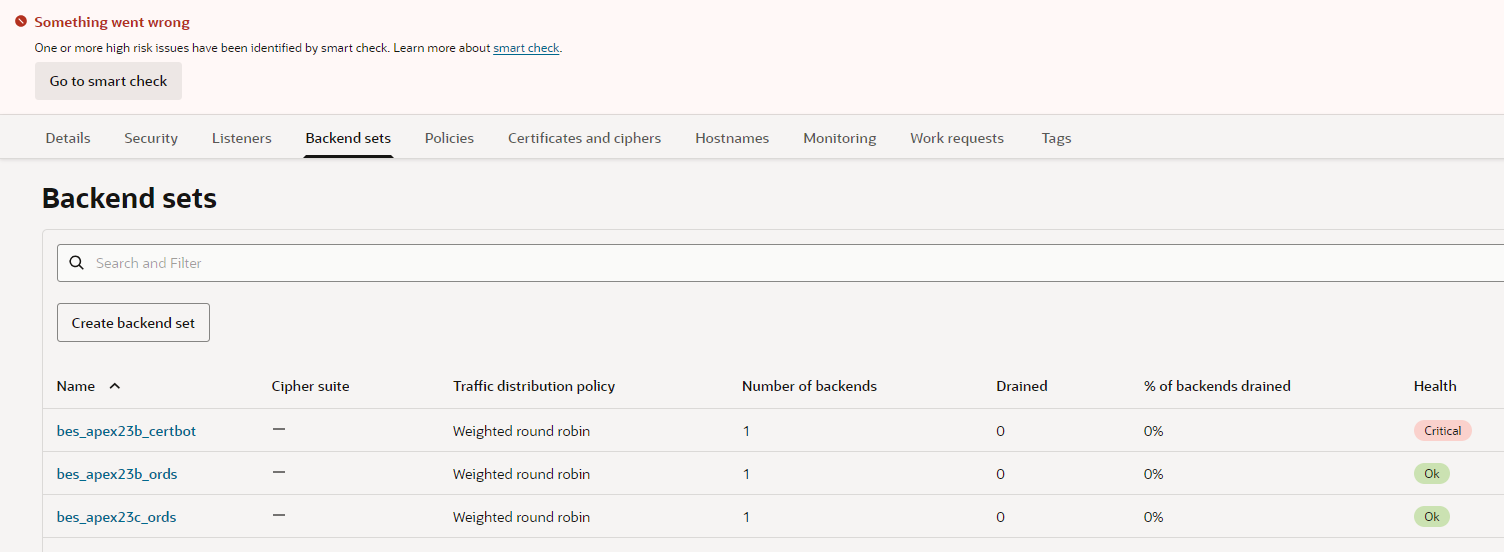Open Certificates and ciphers tab
The image size is (1504, 552).
click(584, 138)
